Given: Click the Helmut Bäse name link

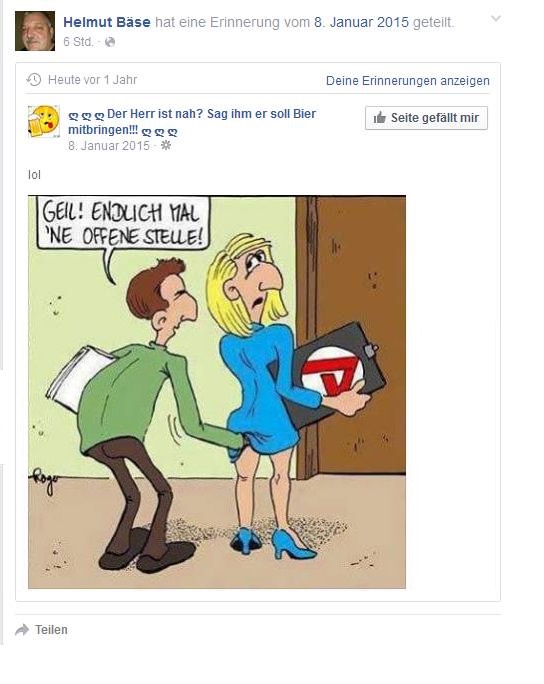Looking at the screenshot, I should point(107,22).
